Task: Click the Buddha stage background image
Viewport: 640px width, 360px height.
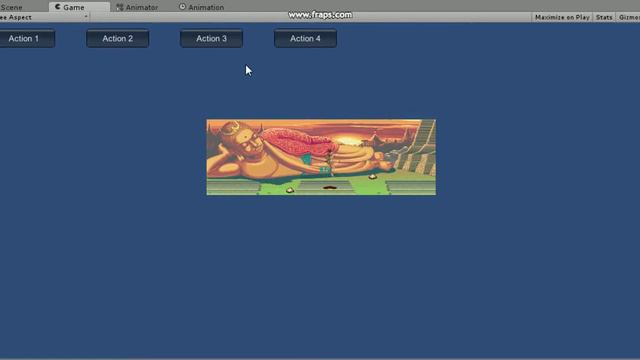Action: coord(321,157)
